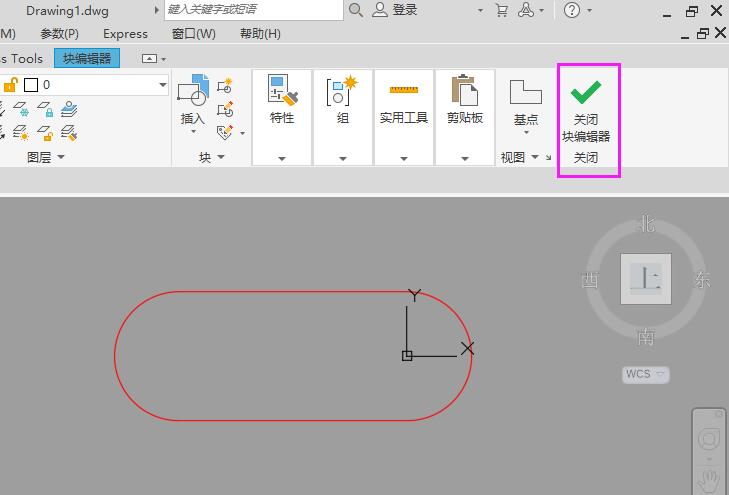
Task: Click the Freeze layer icon with snowflake
Action: [x=21, y=109]
